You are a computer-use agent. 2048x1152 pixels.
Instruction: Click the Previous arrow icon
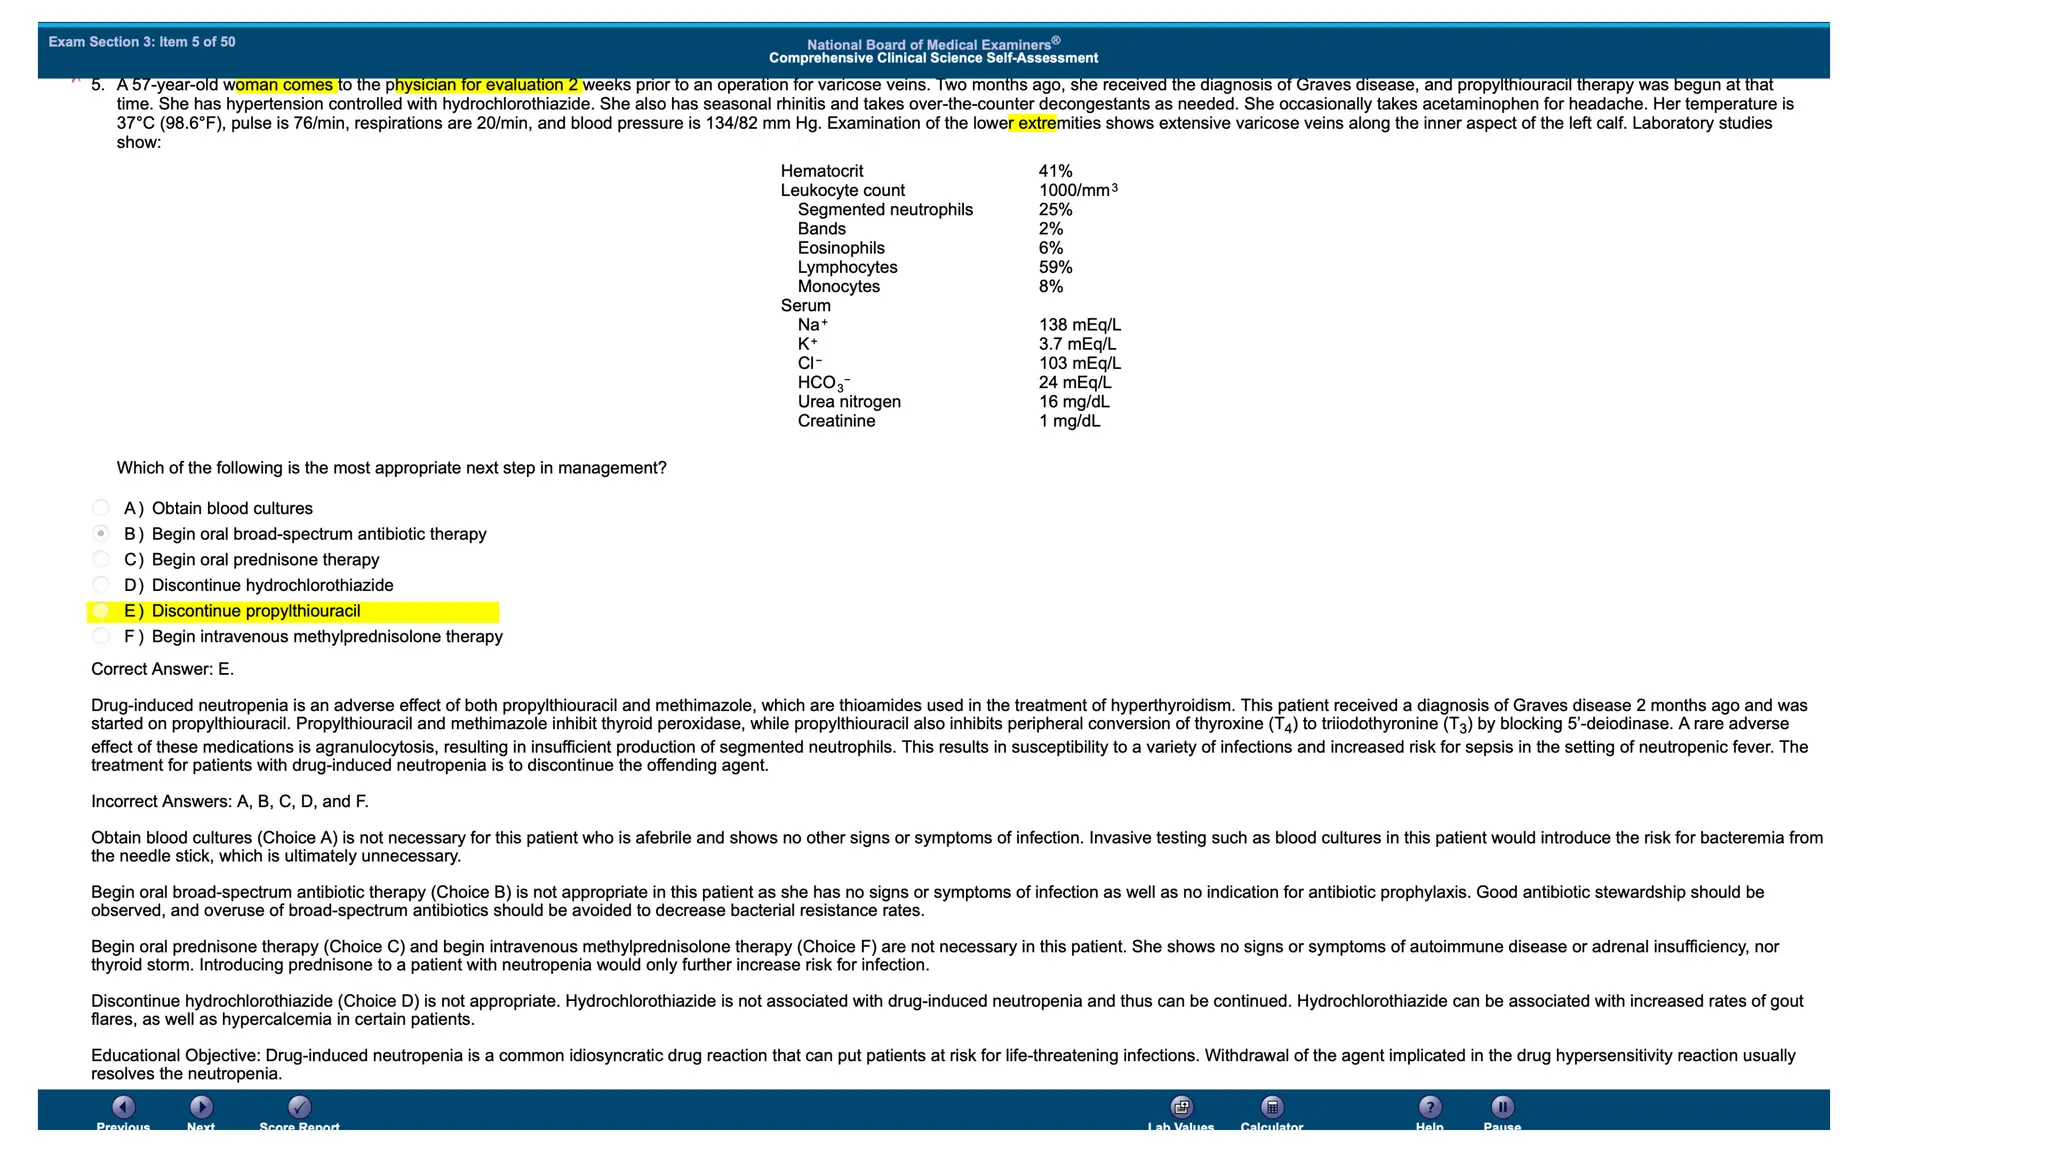pos(123,1107)
